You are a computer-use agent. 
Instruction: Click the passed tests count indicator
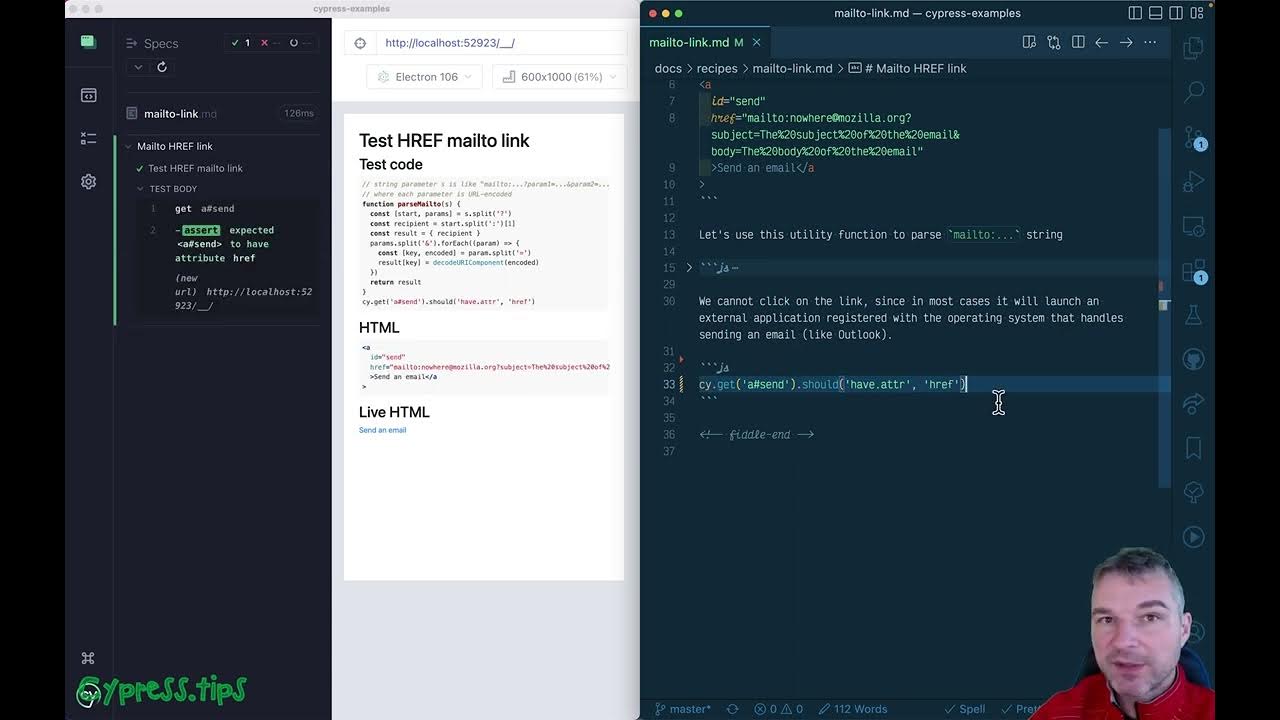coord(241,43)
